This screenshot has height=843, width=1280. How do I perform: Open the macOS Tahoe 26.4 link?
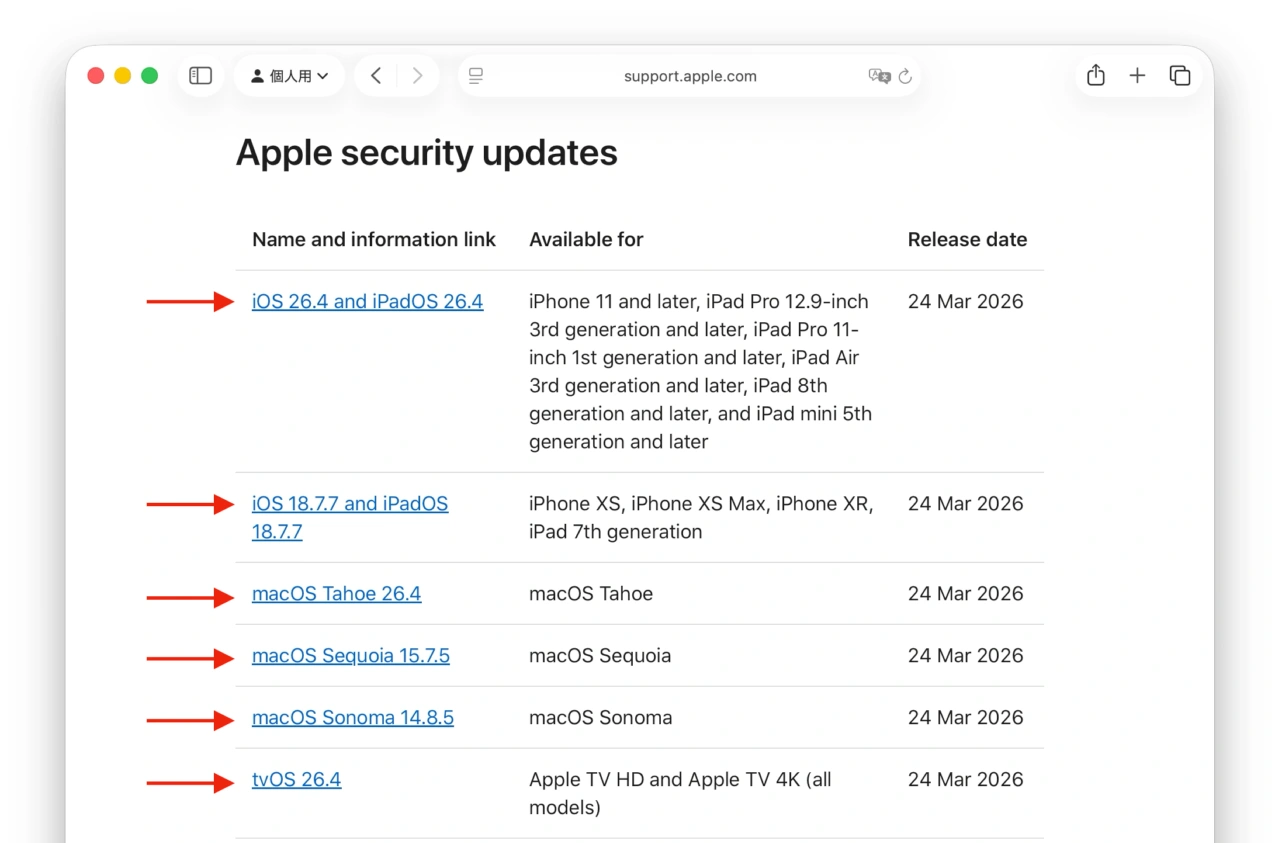point(336,594)
